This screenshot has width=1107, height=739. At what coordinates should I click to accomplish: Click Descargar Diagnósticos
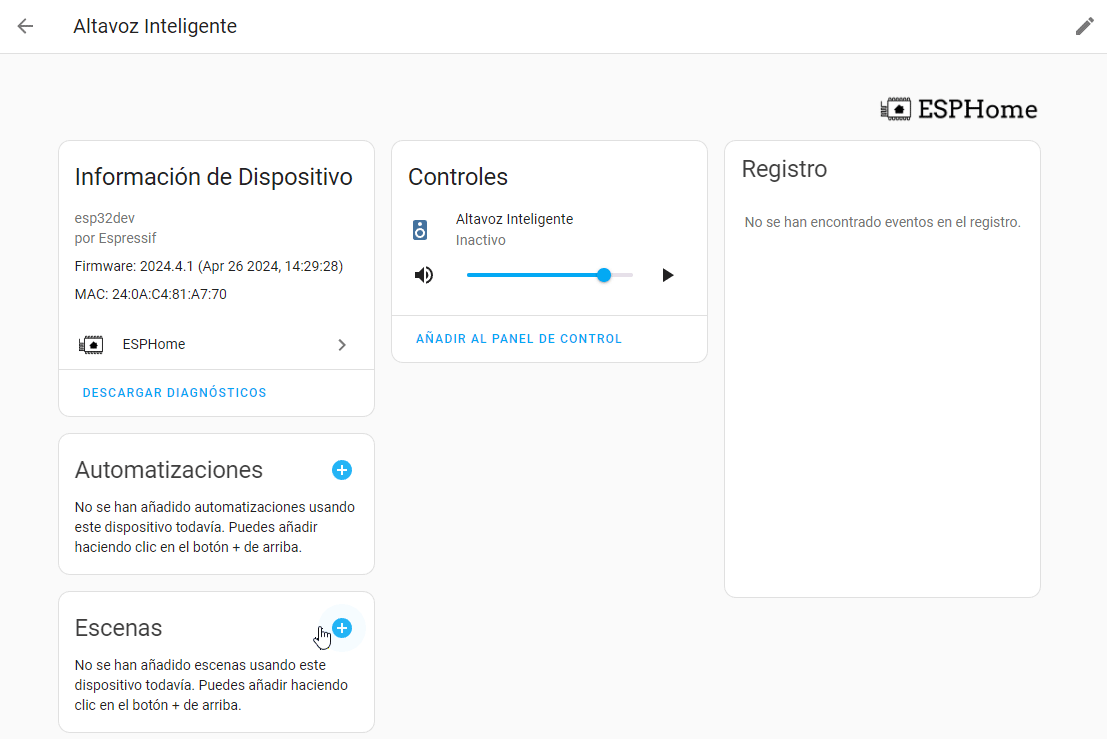tap(174, 393)
